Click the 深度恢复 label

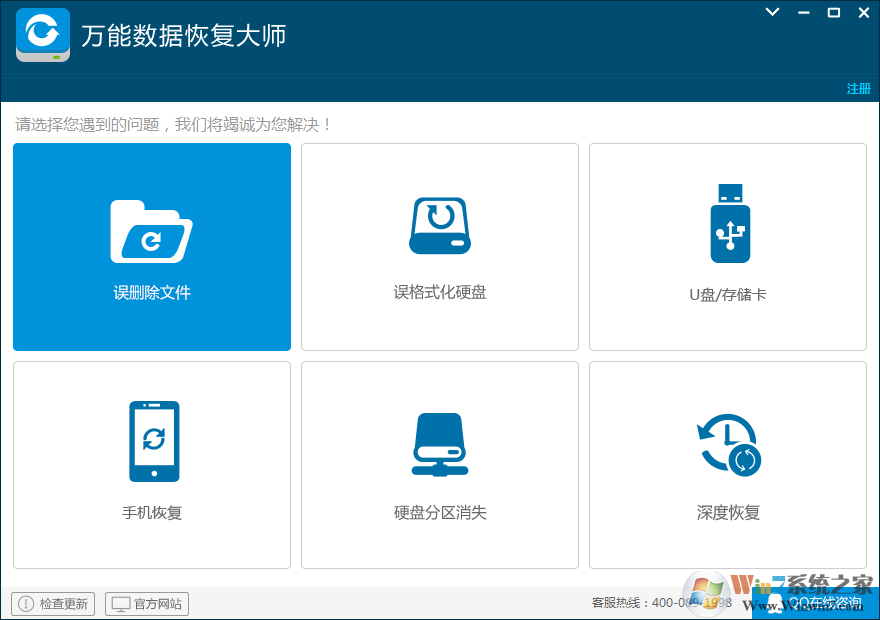(x=728, y=513)
